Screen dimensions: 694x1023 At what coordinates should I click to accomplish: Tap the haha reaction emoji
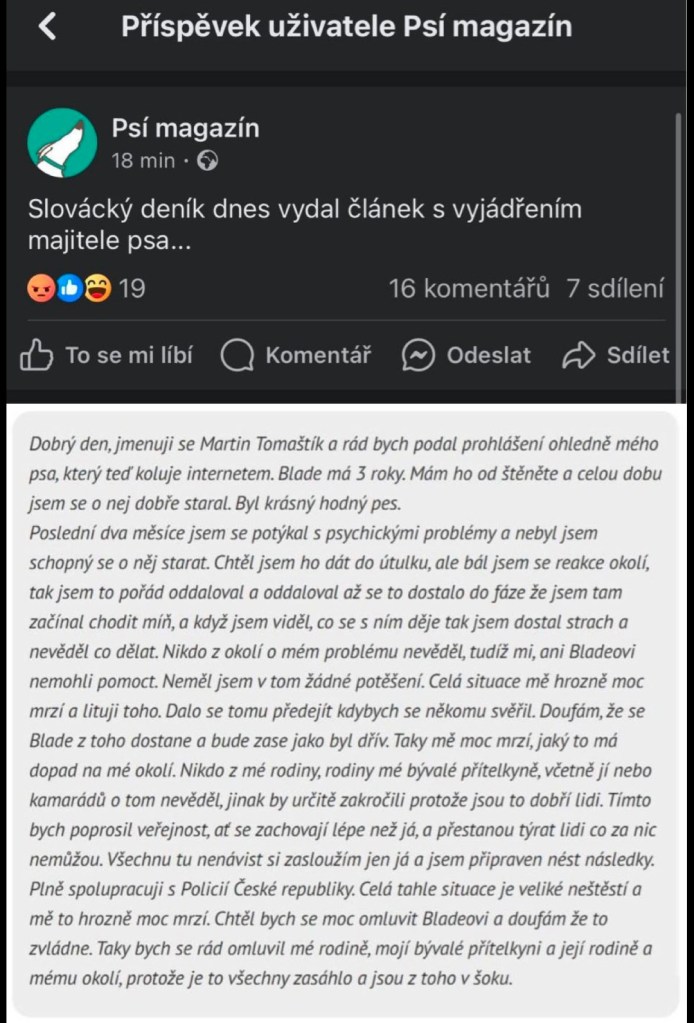pyautogui.click(x=96, y=290)
